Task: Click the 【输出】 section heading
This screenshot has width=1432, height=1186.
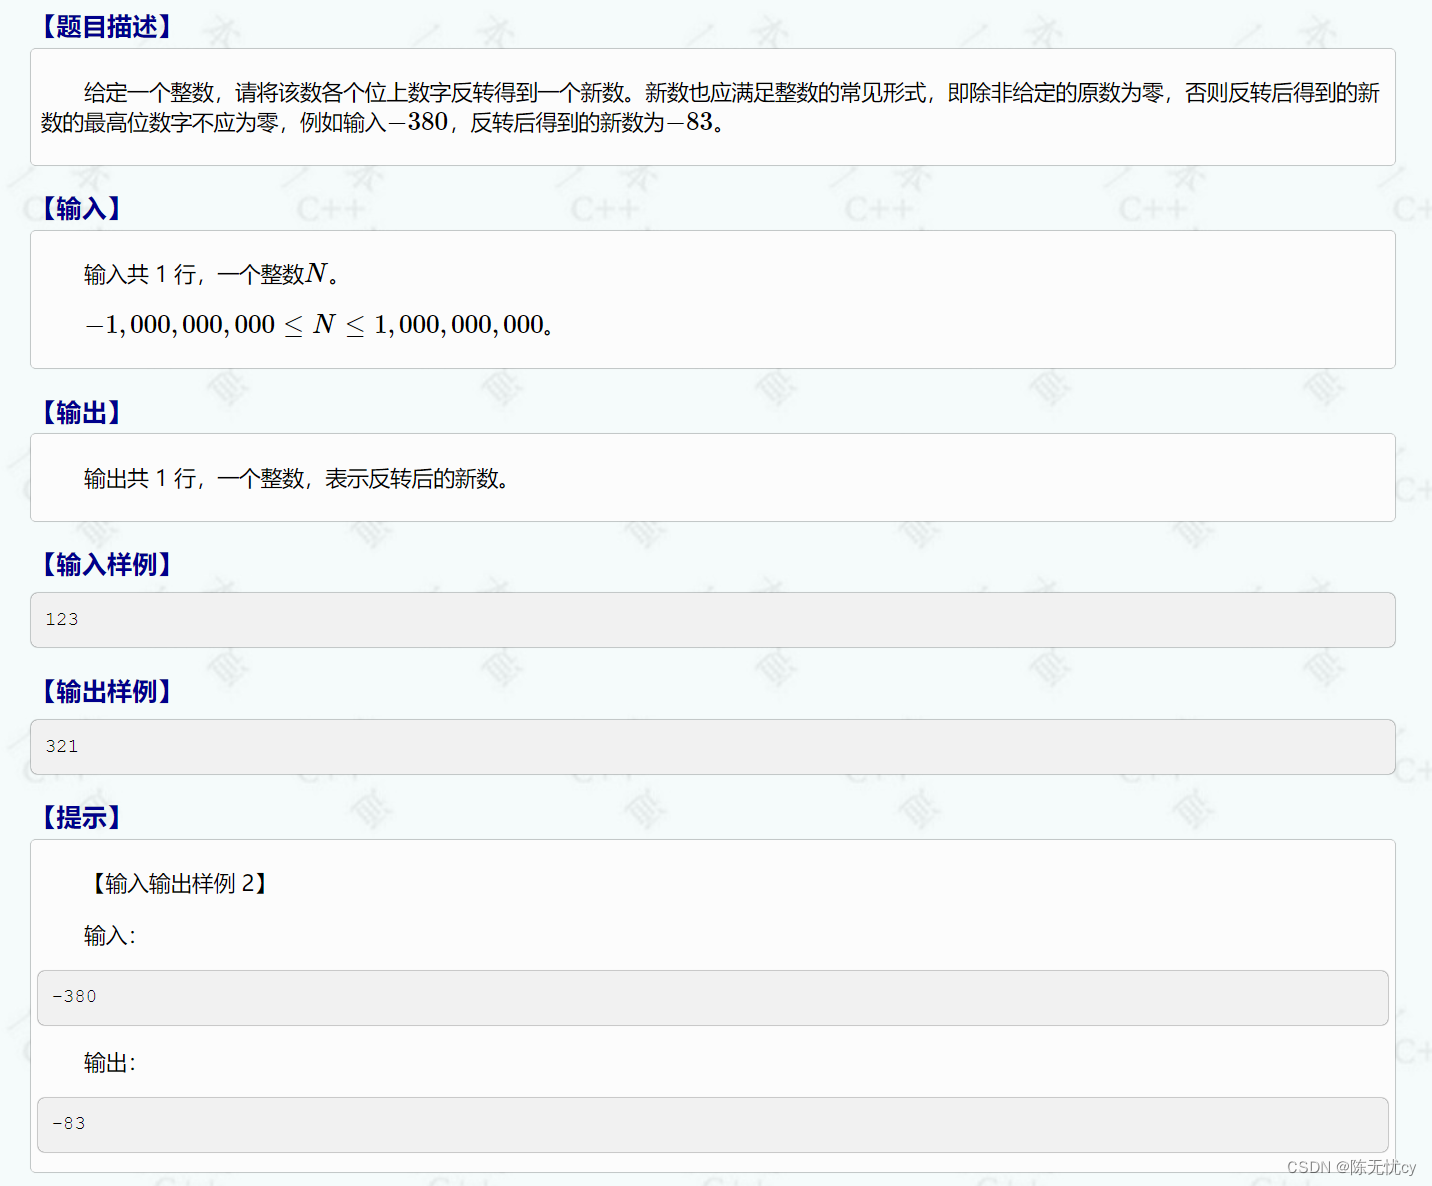Action: (80, 413)
